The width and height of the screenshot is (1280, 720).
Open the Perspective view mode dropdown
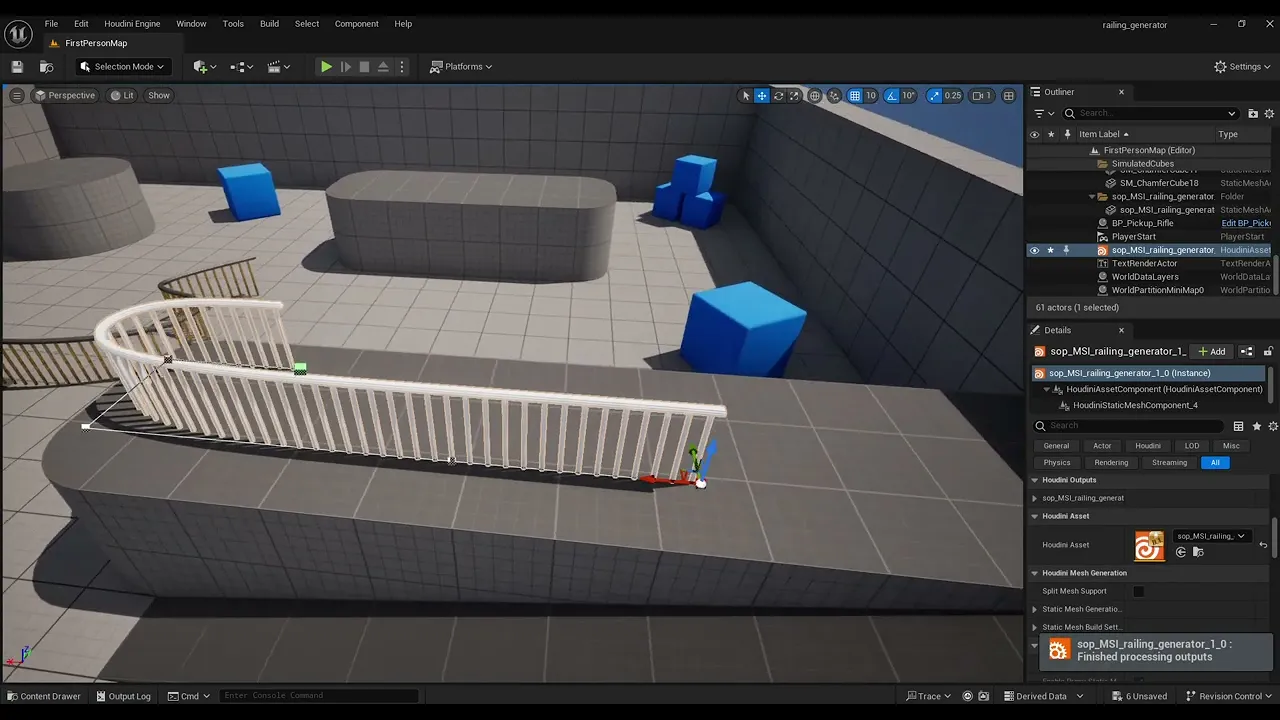tap(65, 95)
